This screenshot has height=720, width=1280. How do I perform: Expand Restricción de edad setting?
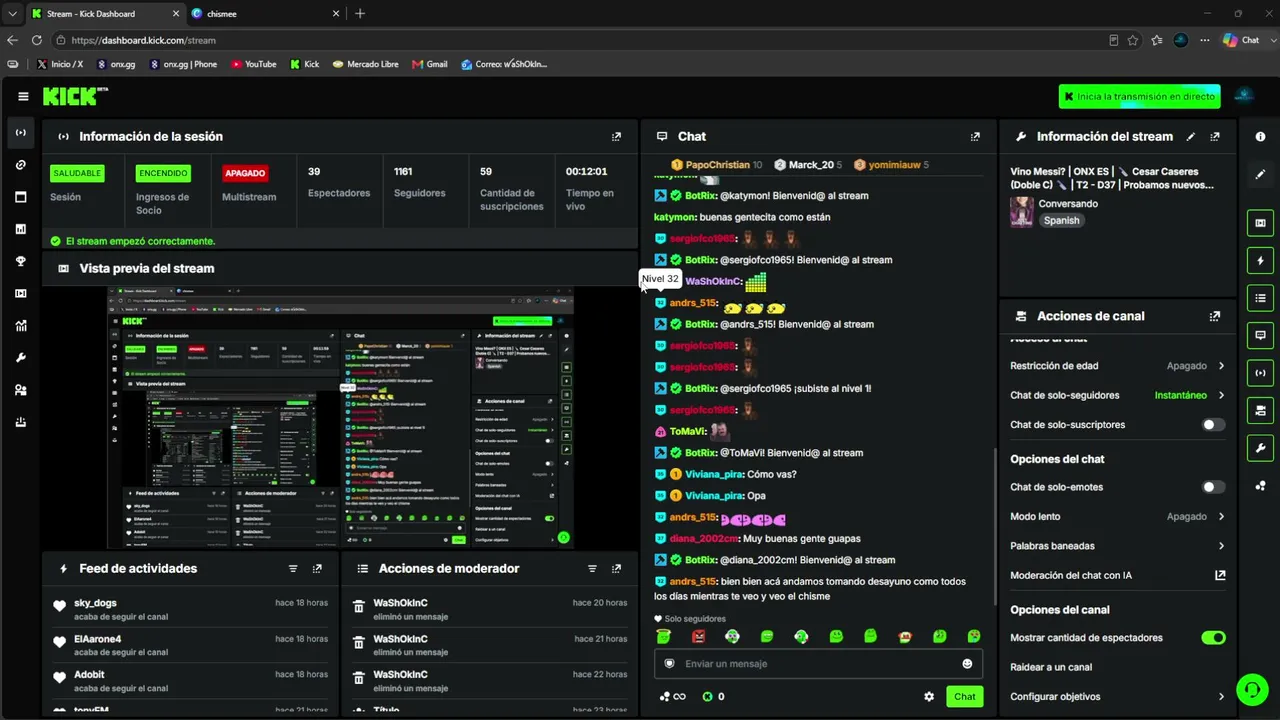coord(1117,366)
